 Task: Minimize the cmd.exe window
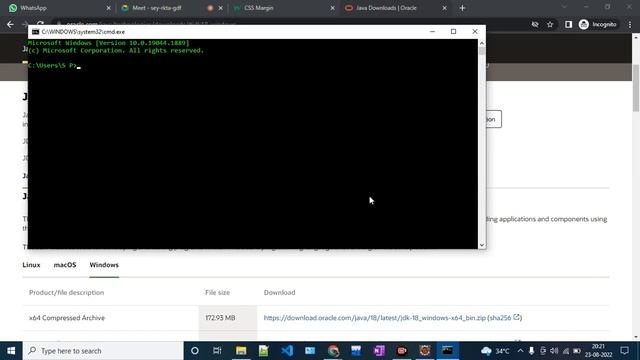(432, 31)
